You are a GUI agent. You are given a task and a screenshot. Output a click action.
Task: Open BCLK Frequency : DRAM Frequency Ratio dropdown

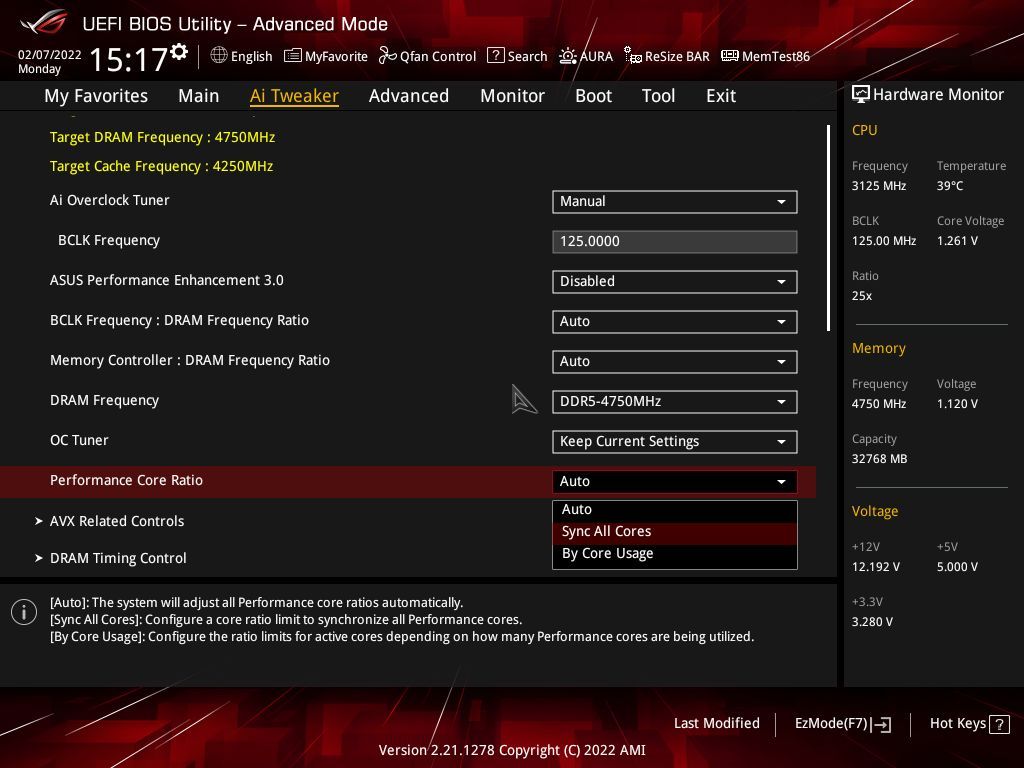point(675,321)
